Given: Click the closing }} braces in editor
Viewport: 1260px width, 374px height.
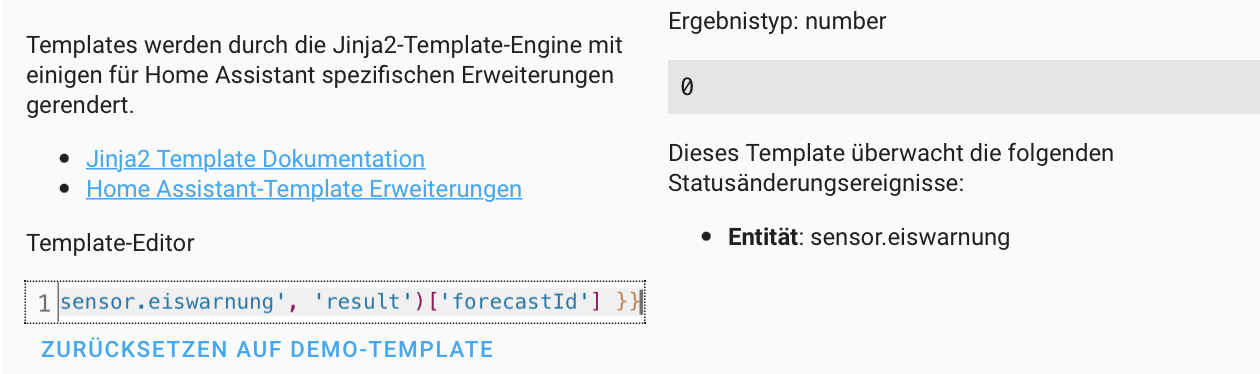Looking at the screenshot, I should point(627,300).
